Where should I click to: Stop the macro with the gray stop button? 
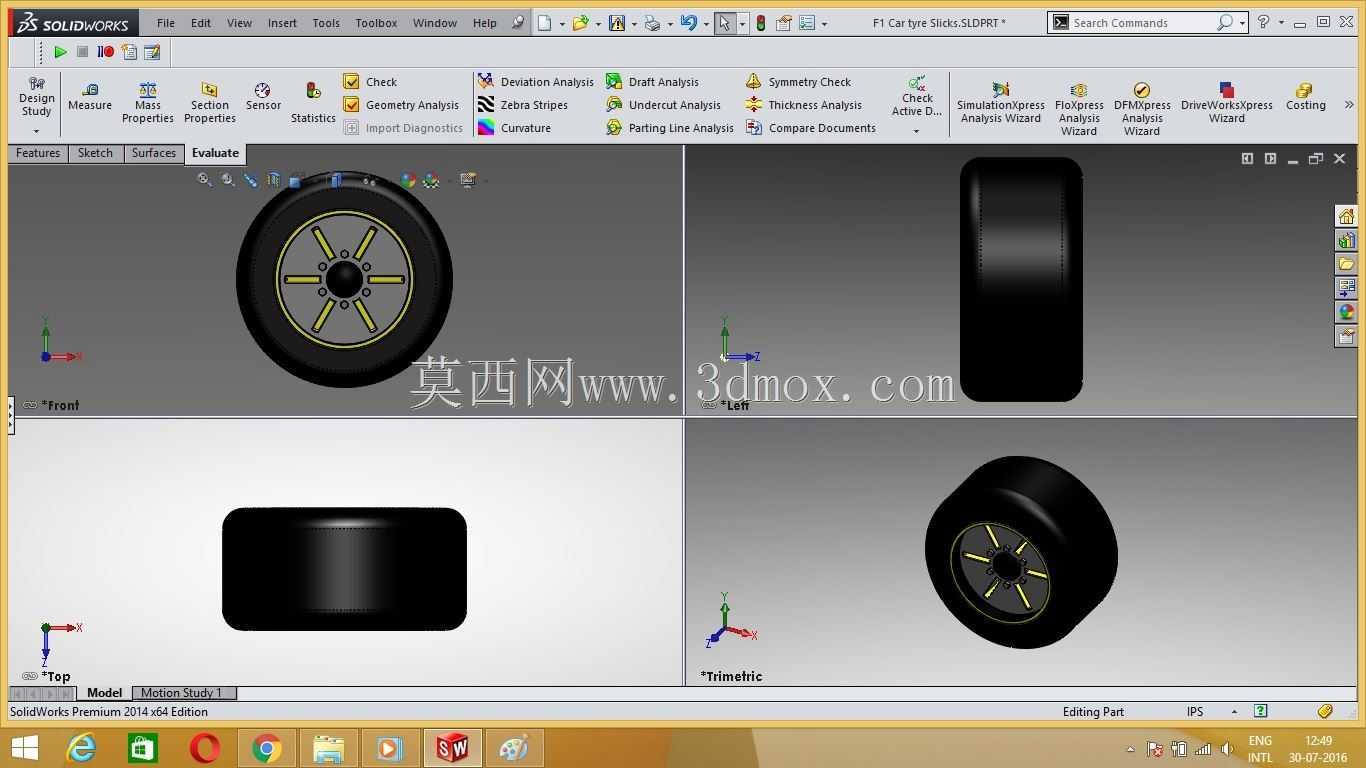pyautogui.click(x=83, y=52)
